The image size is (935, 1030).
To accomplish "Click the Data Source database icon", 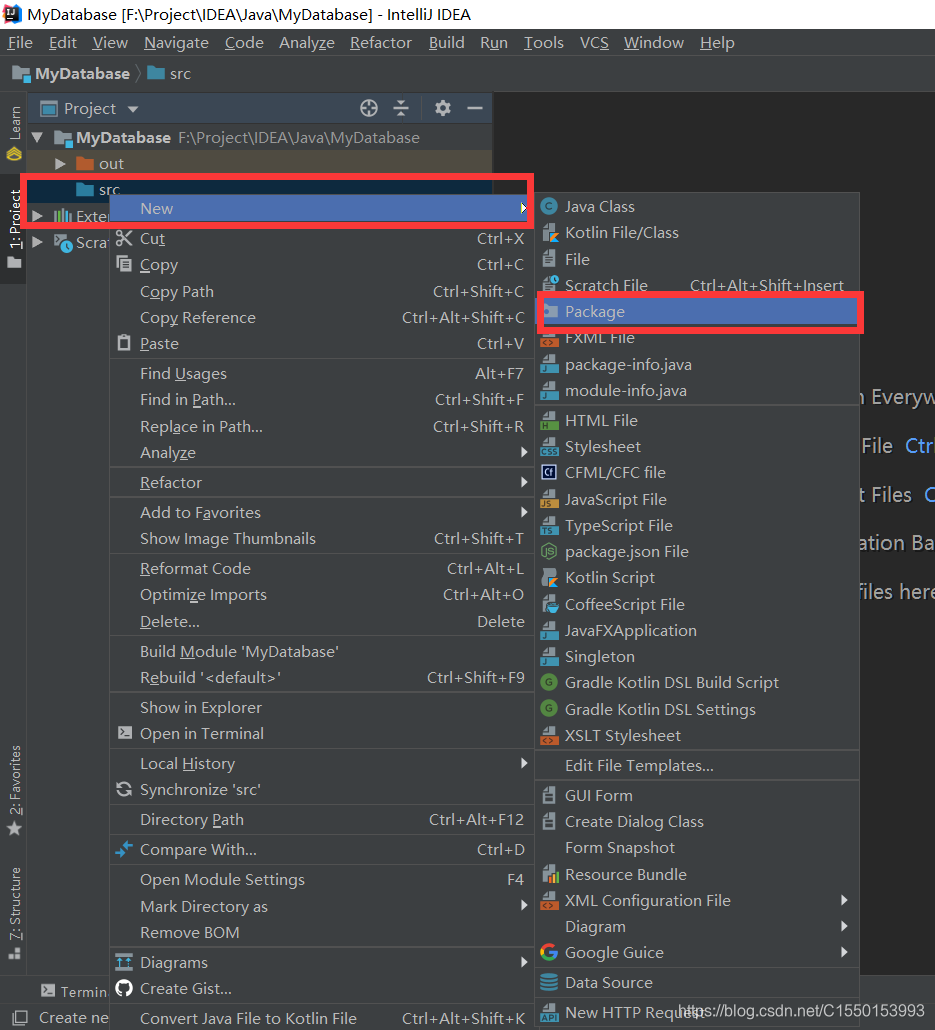I will coord(549,983).
